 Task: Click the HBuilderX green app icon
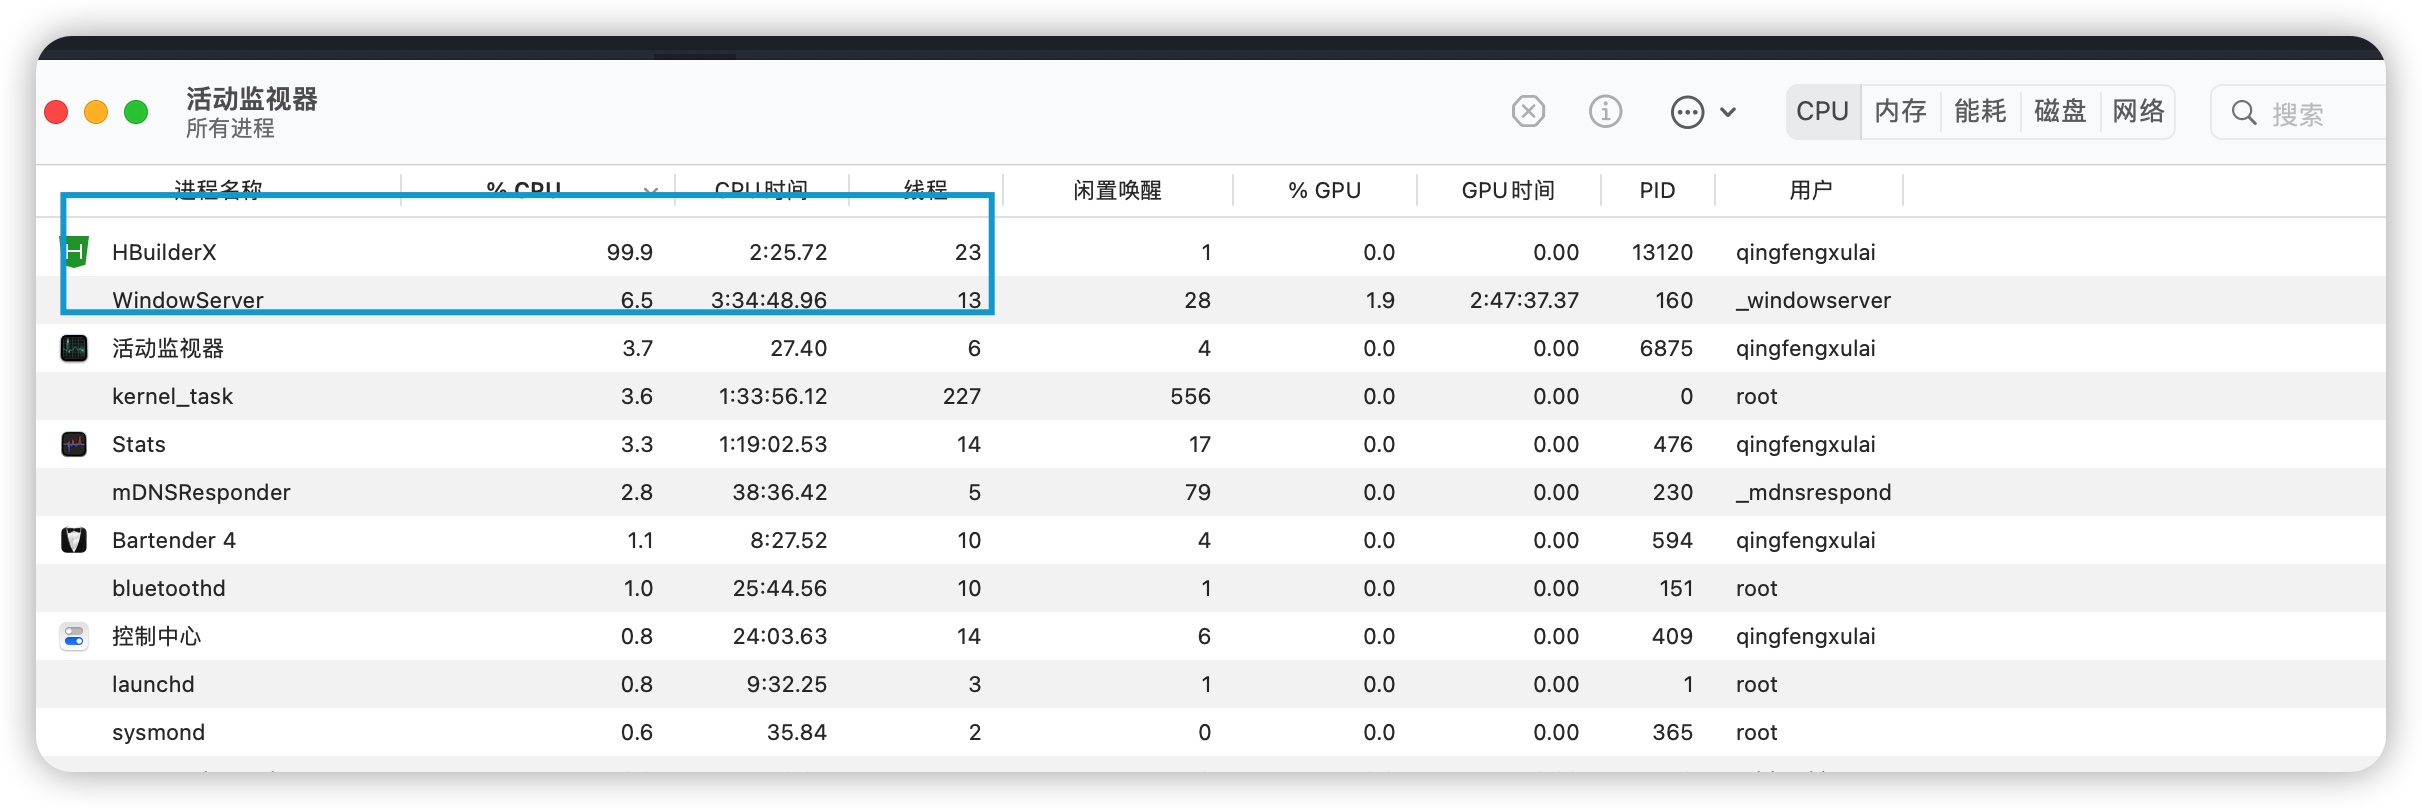coord(75,252)
